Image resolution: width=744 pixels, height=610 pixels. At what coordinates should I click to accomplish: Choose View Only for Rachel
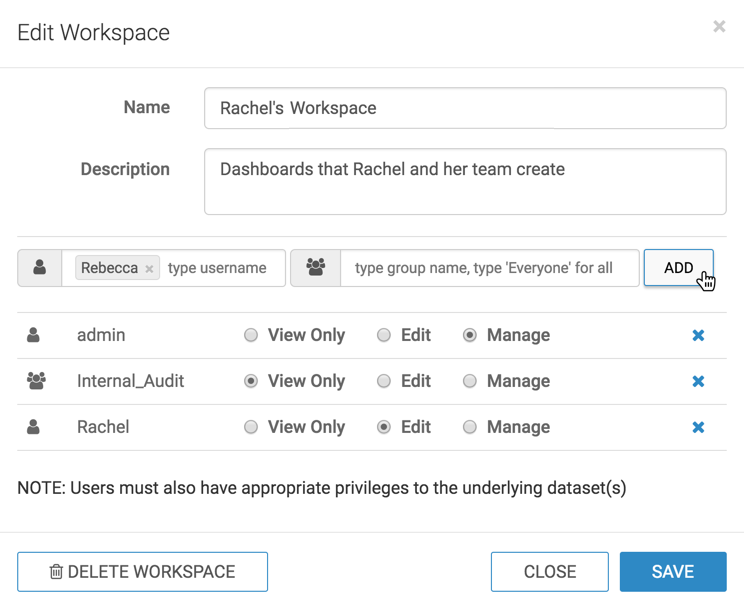pyautogui.click(x=251, y=427)
